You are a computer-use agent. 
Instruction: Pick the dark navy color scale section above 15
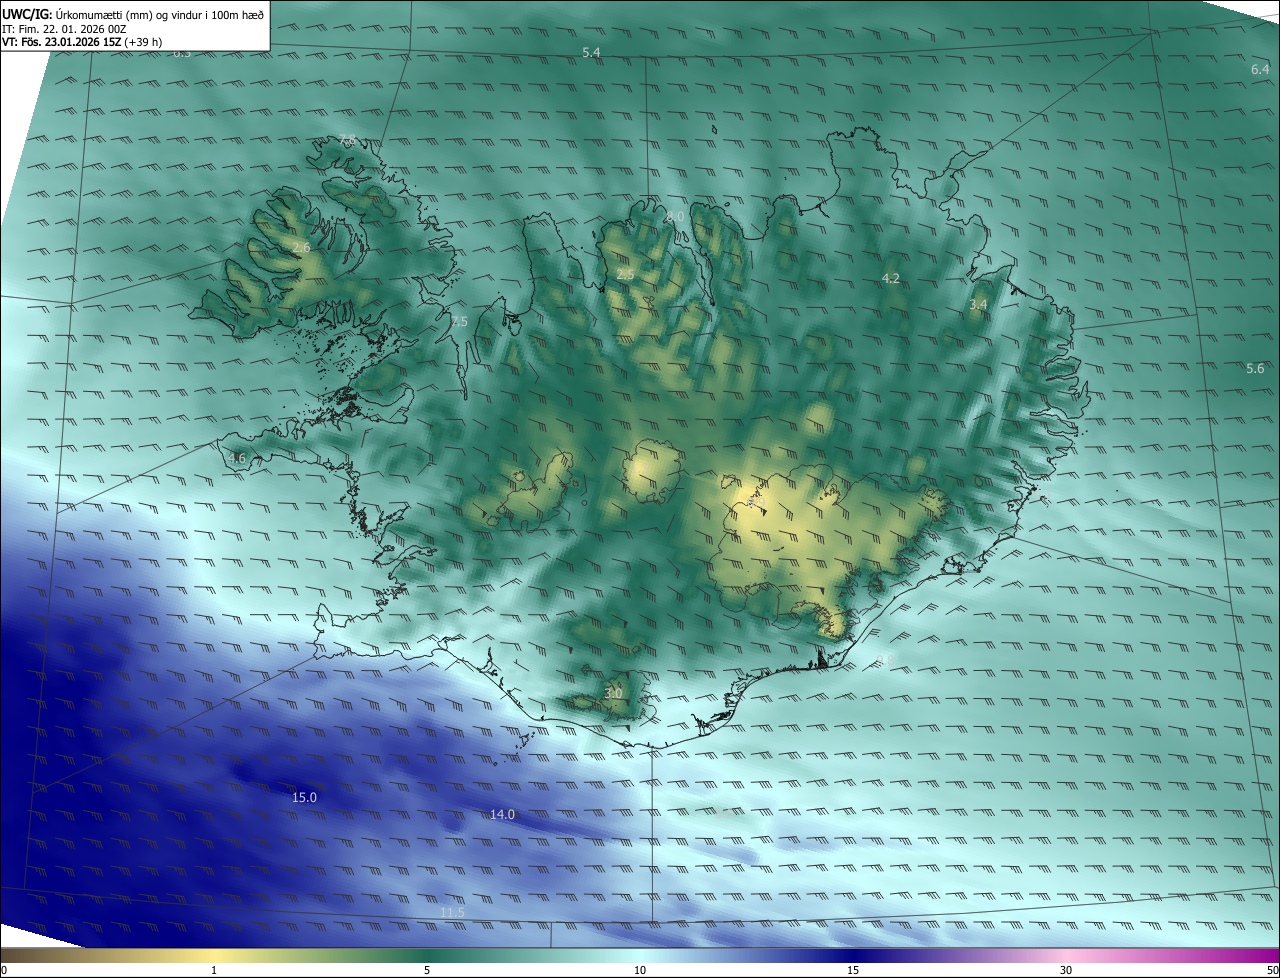pyautogui.click(x=853, y=955)
